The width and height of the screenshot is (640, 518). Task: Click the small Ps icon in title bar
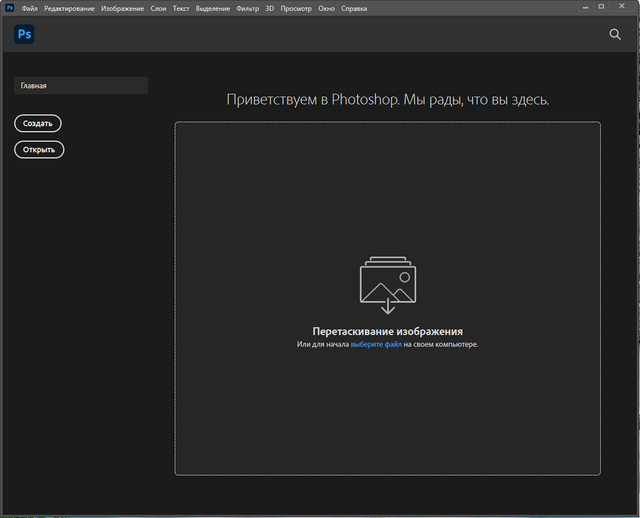coord(9,8)
